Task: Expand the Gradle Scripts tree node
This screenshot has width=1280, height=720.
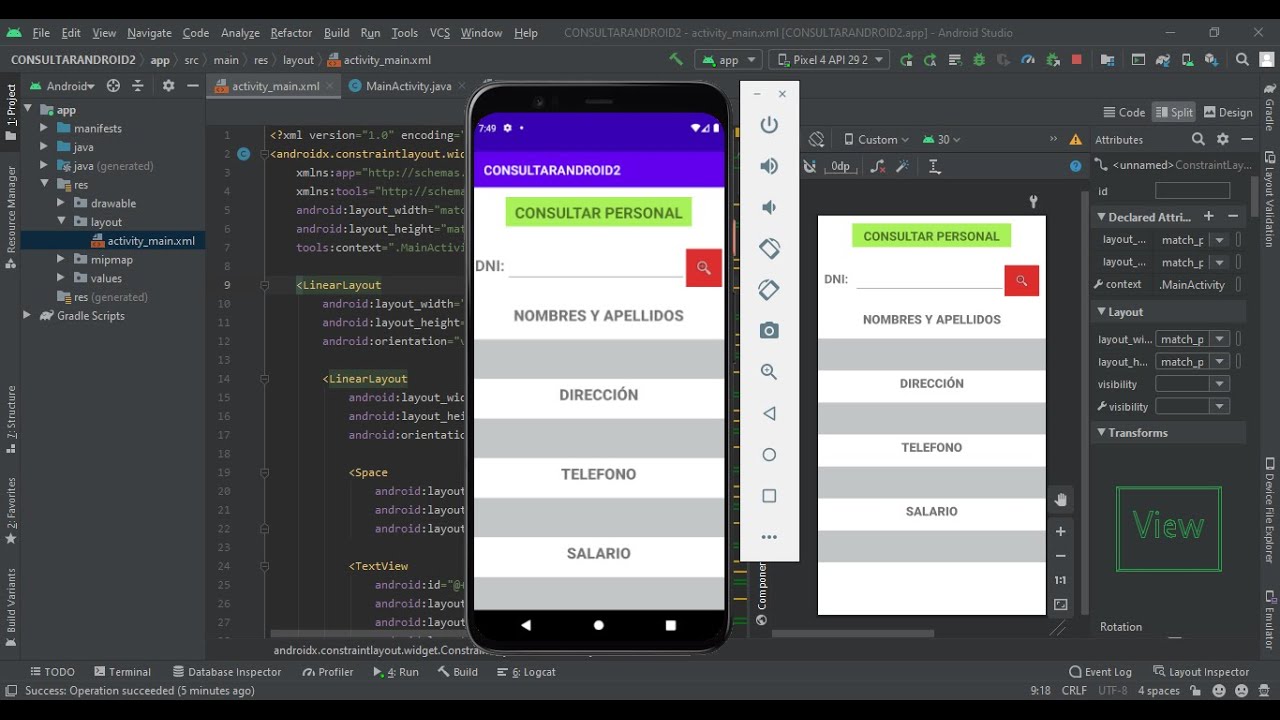Action: click(x=27, y=316)
